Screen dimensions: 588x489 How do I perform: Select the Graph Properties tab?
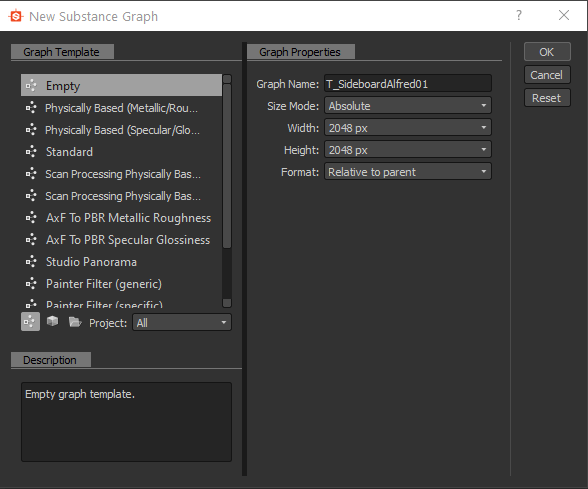click(300, 52)
